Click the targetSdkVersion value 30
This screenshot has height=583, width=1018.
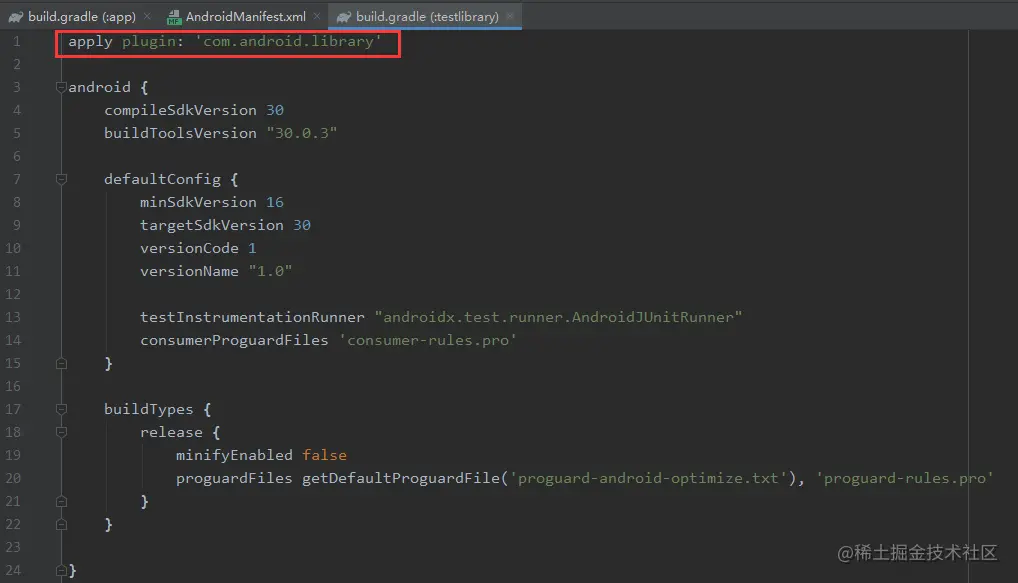pyautogui.click(x=302, y=225)
